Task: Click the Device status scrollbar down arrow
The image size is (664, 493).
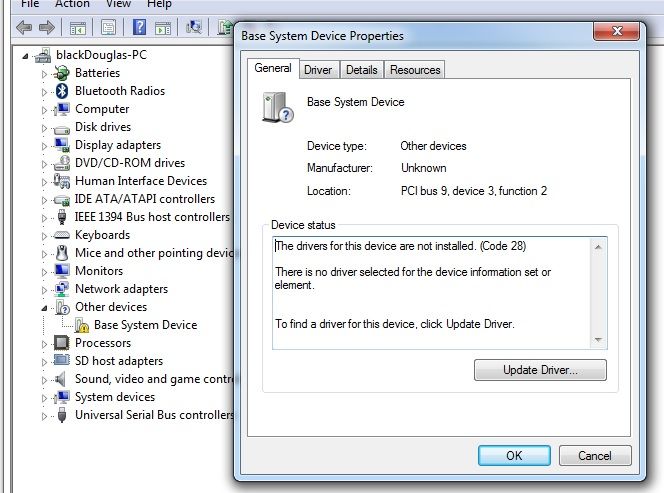Action: pos(598,341)
